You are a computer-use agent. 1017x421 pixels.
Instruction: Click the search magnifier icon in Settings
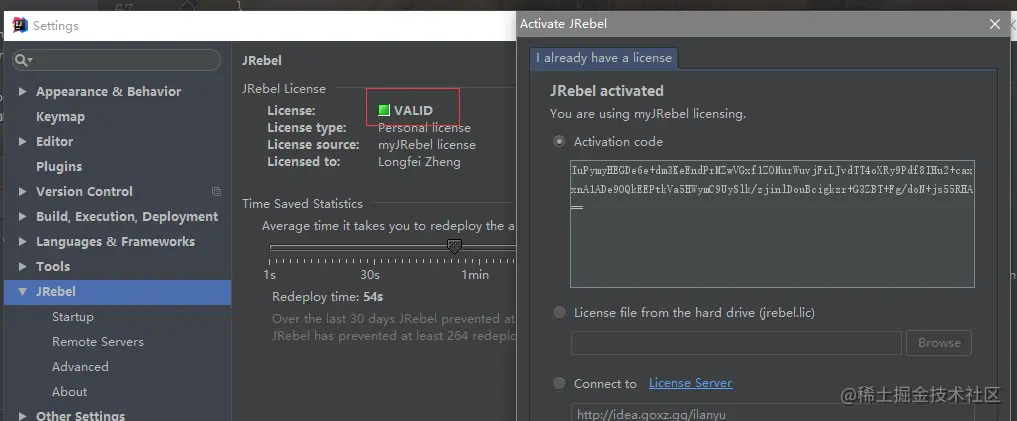click(x=23, y=60)
